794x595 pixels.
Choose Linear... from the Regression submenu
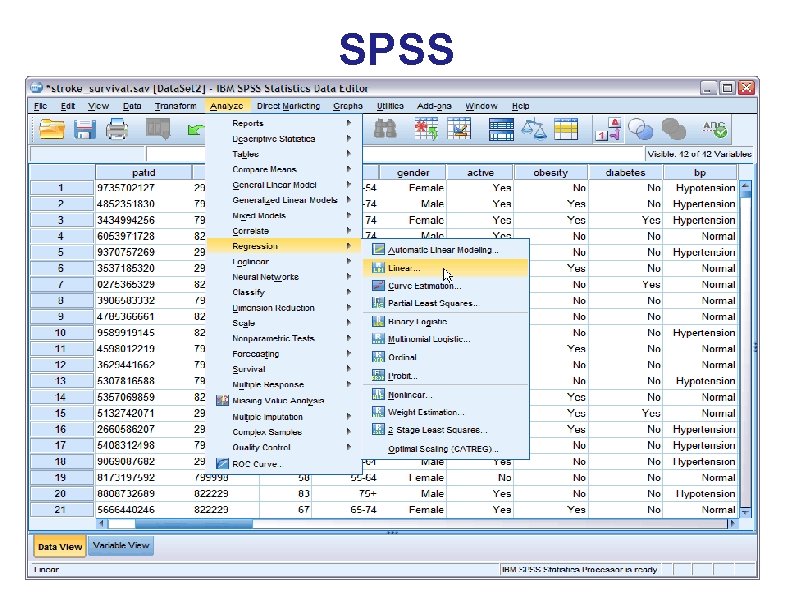point(446,268)
